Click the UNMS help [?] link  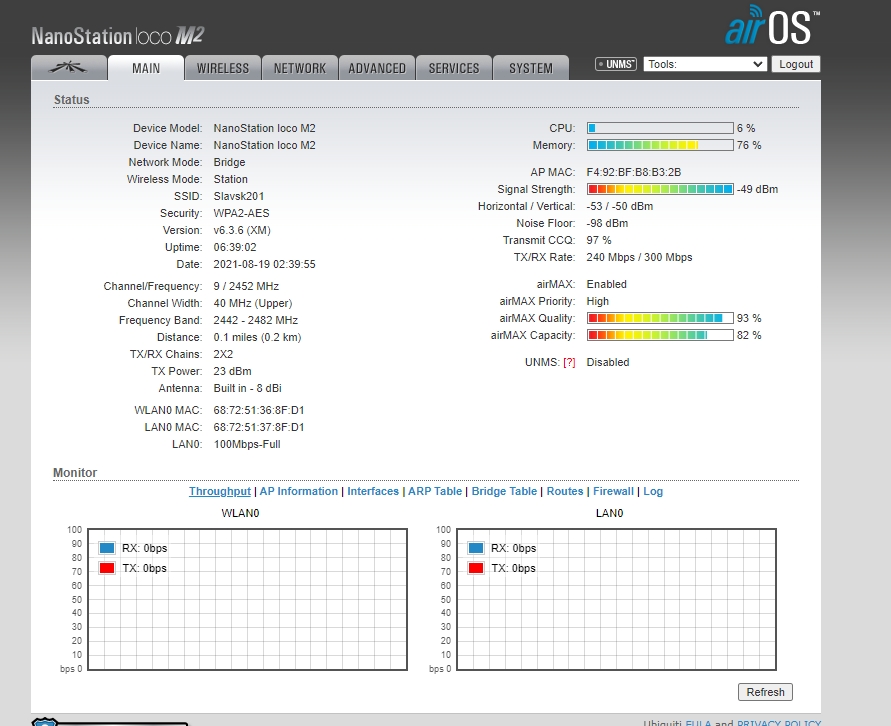569,362
